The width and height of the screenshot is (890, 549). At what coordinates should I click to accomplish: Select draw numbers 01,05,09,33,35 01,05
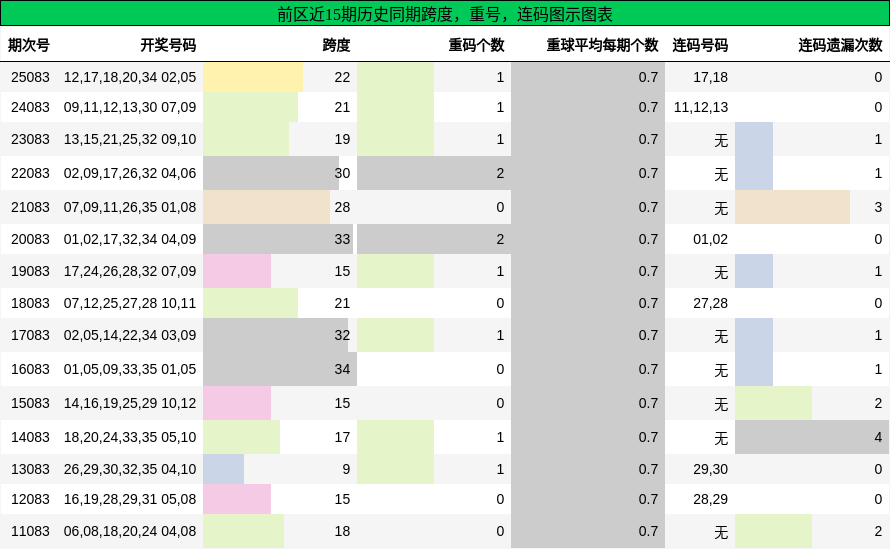click(x=130, y=369)
